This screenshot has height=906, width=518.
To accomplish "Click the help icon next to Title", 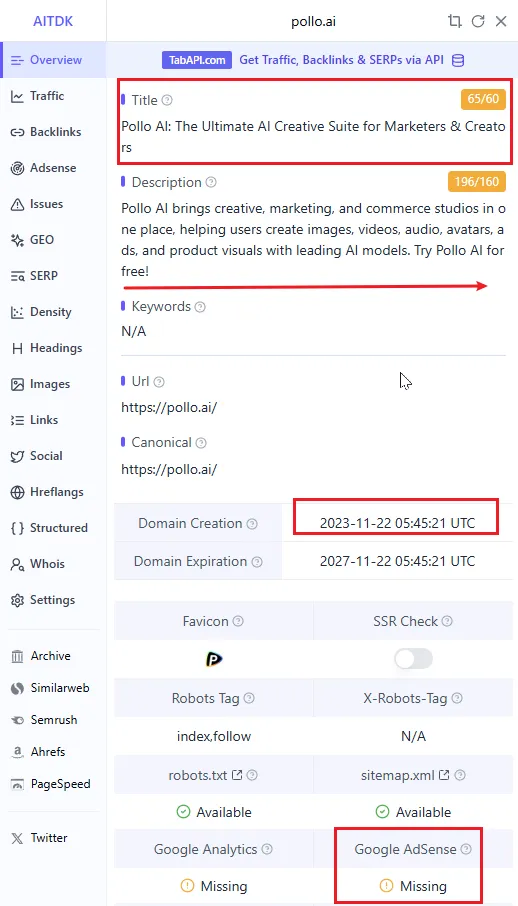I will click(167, 100).
